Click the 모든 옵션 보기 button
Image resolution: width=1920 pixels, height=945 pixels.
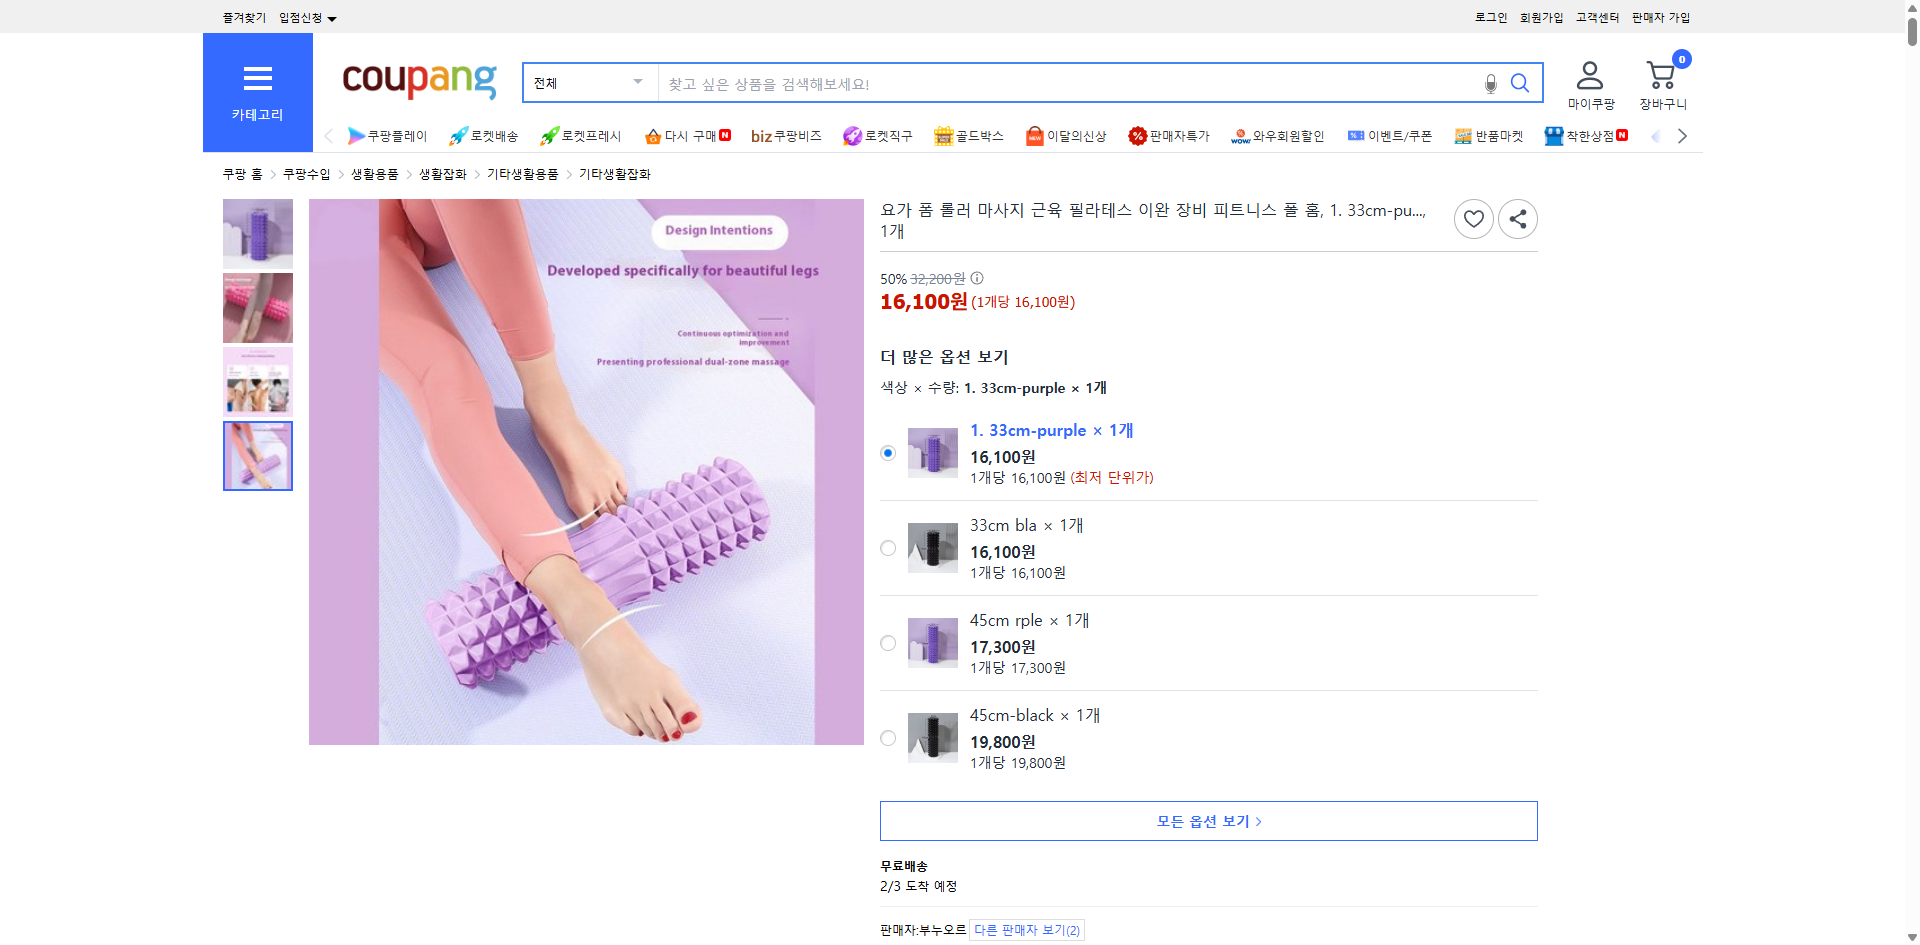[1207, 820]
